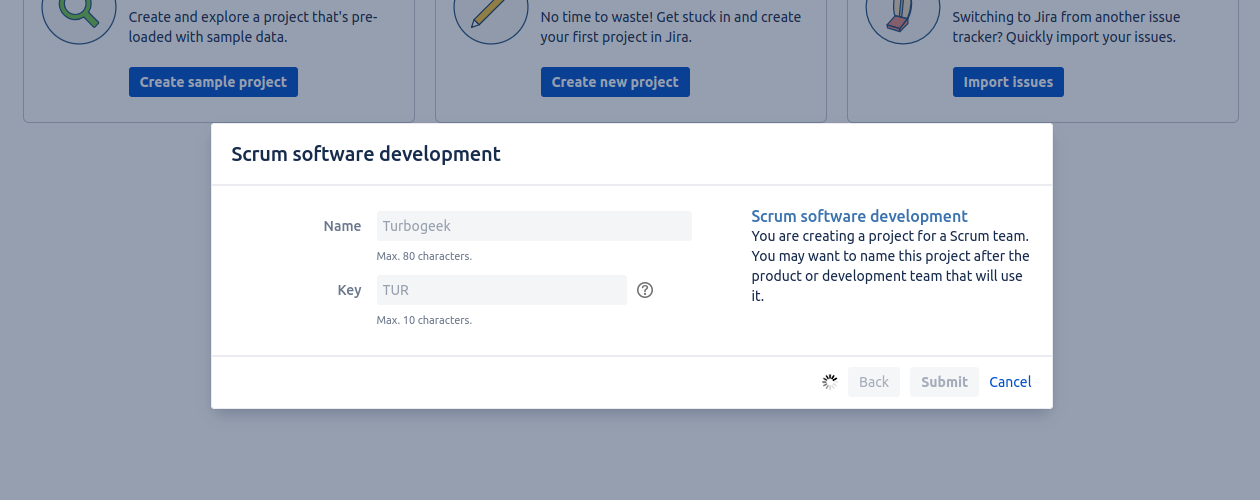
Task: Click the help question mark beside Key field
Action: coord(645,290)
